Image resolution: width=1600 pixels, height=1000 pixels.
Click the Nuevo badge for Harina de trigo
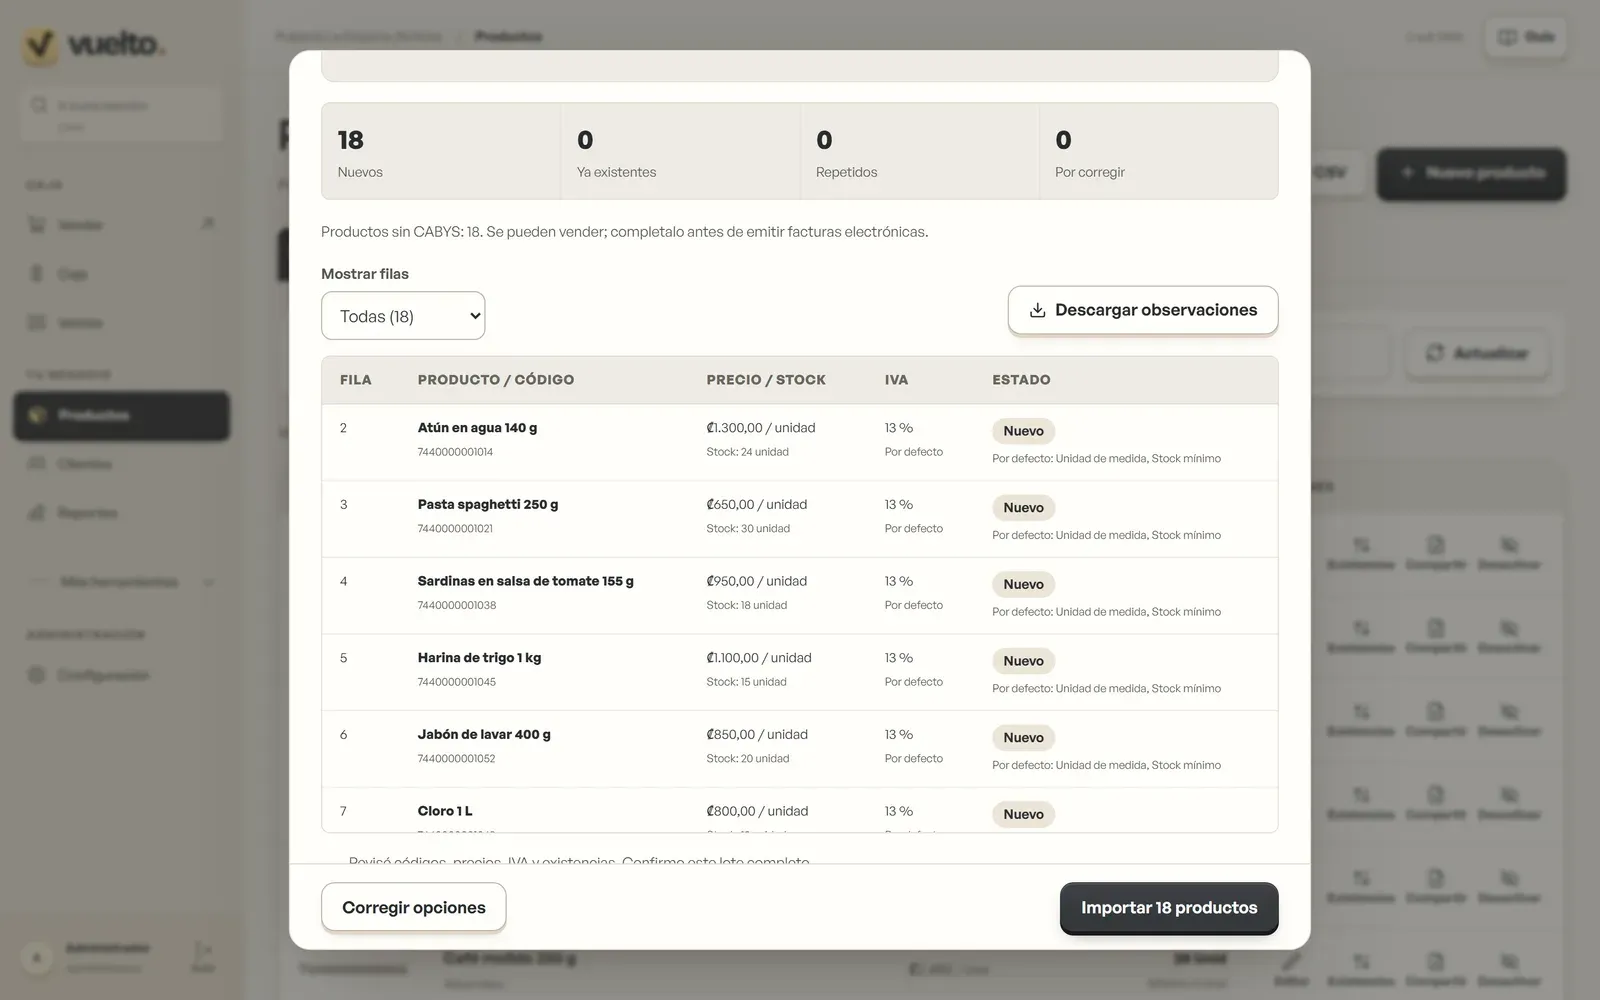[x=1023, y=661]
